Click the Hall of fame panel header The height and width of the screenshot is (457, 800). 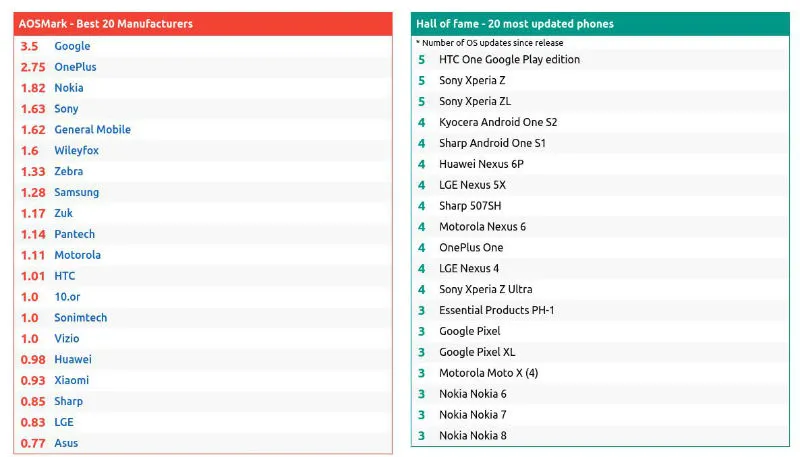[x=515, y=23]
